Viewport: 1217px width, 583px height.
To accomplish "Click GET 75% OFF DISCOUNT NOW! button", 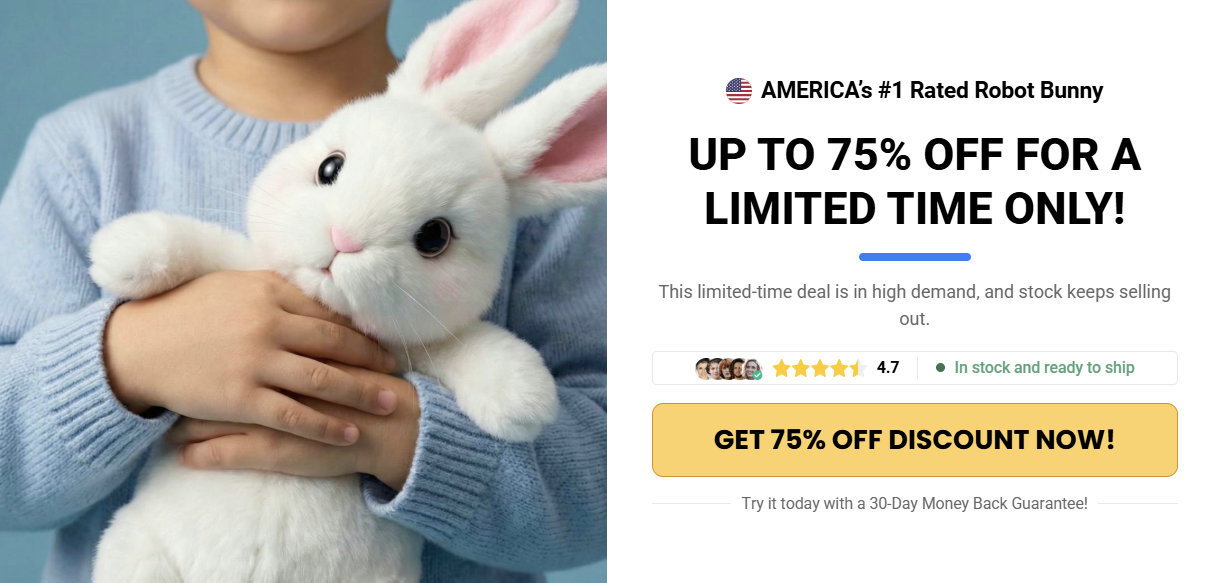I will [914, 440].
